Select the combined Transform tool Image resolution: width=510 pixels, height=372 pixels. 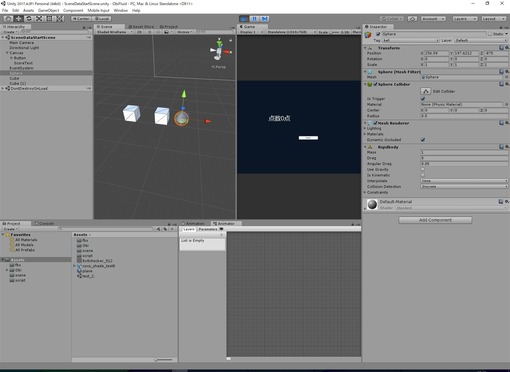tap(60, 19)
